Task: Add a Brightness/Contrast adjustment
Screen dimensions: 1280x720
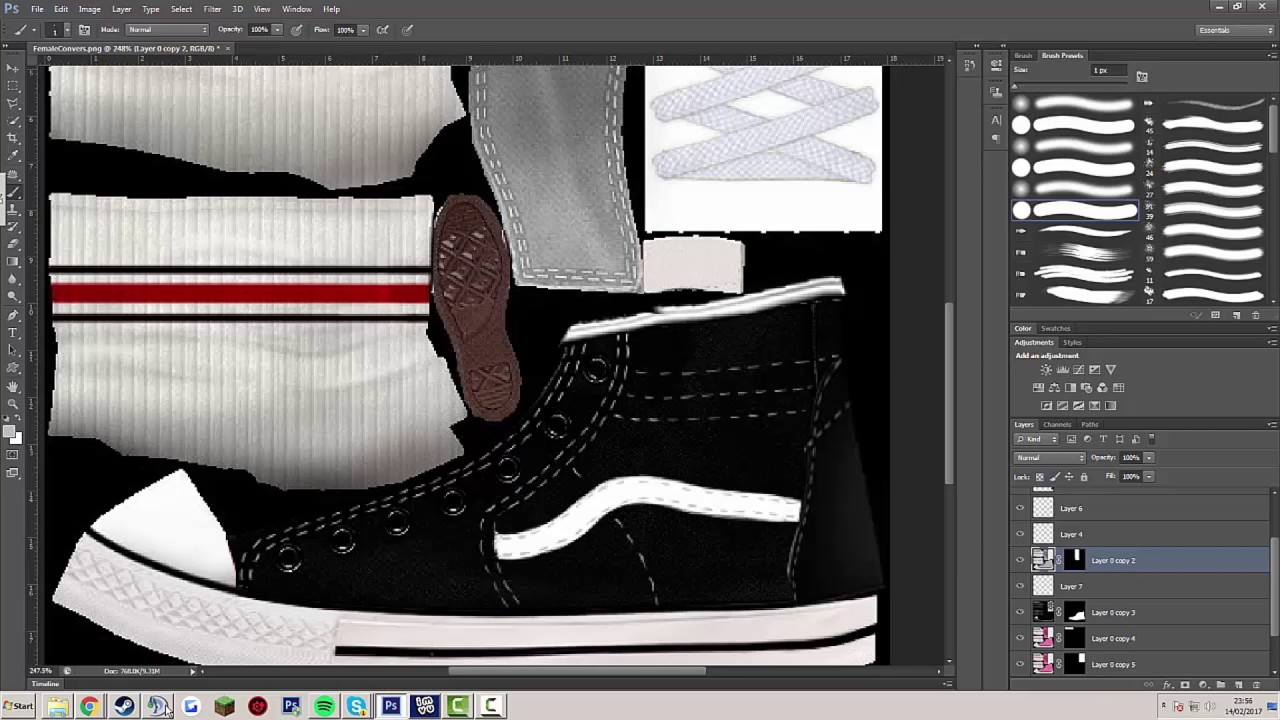Action: tap(1046, 370)
